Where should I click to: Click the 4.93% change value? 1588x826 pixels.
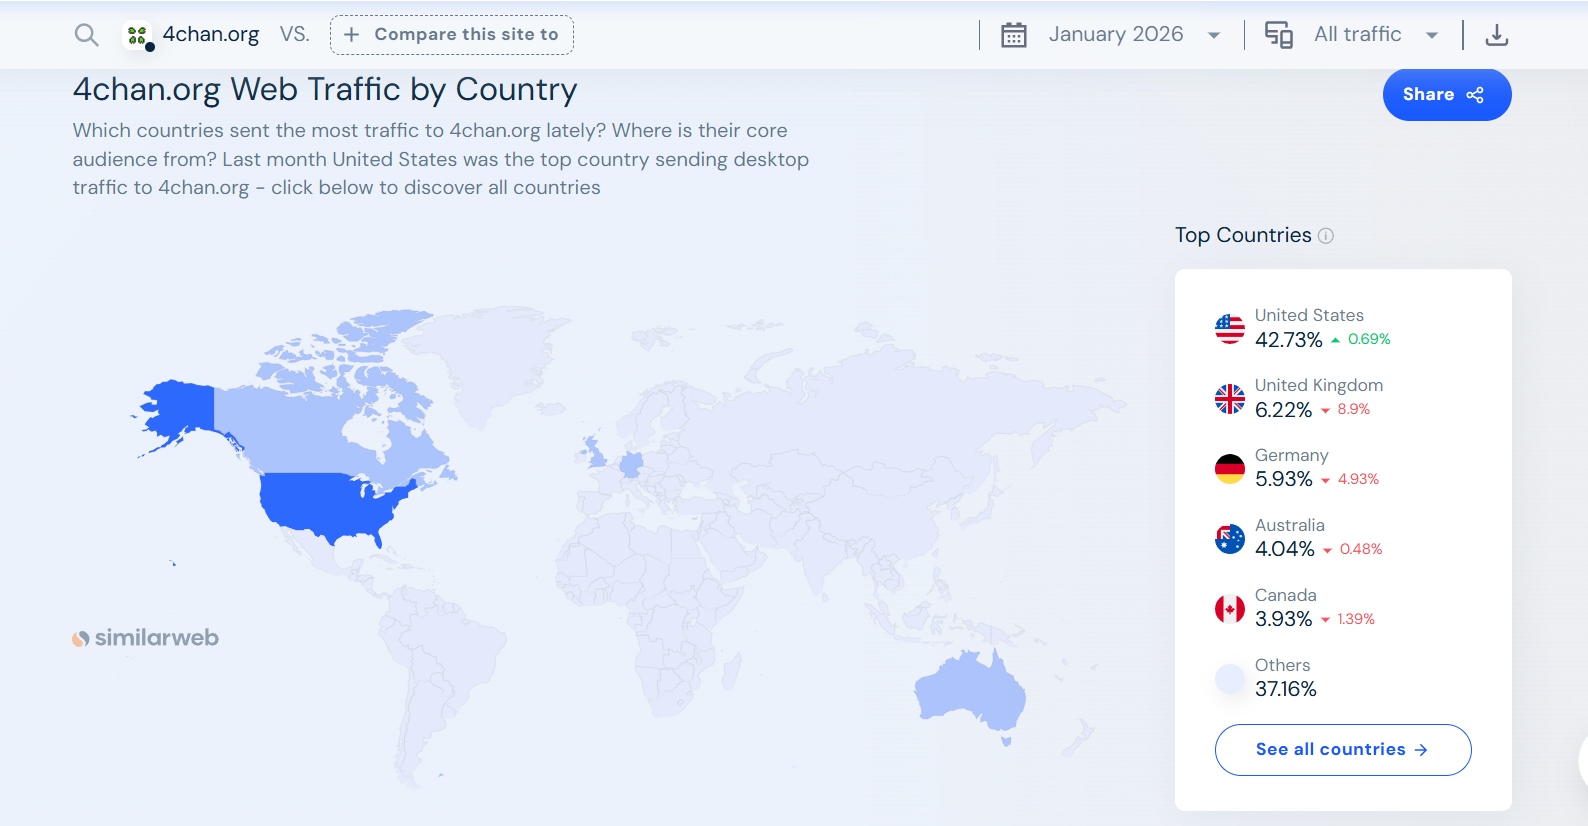(1358, 479)
